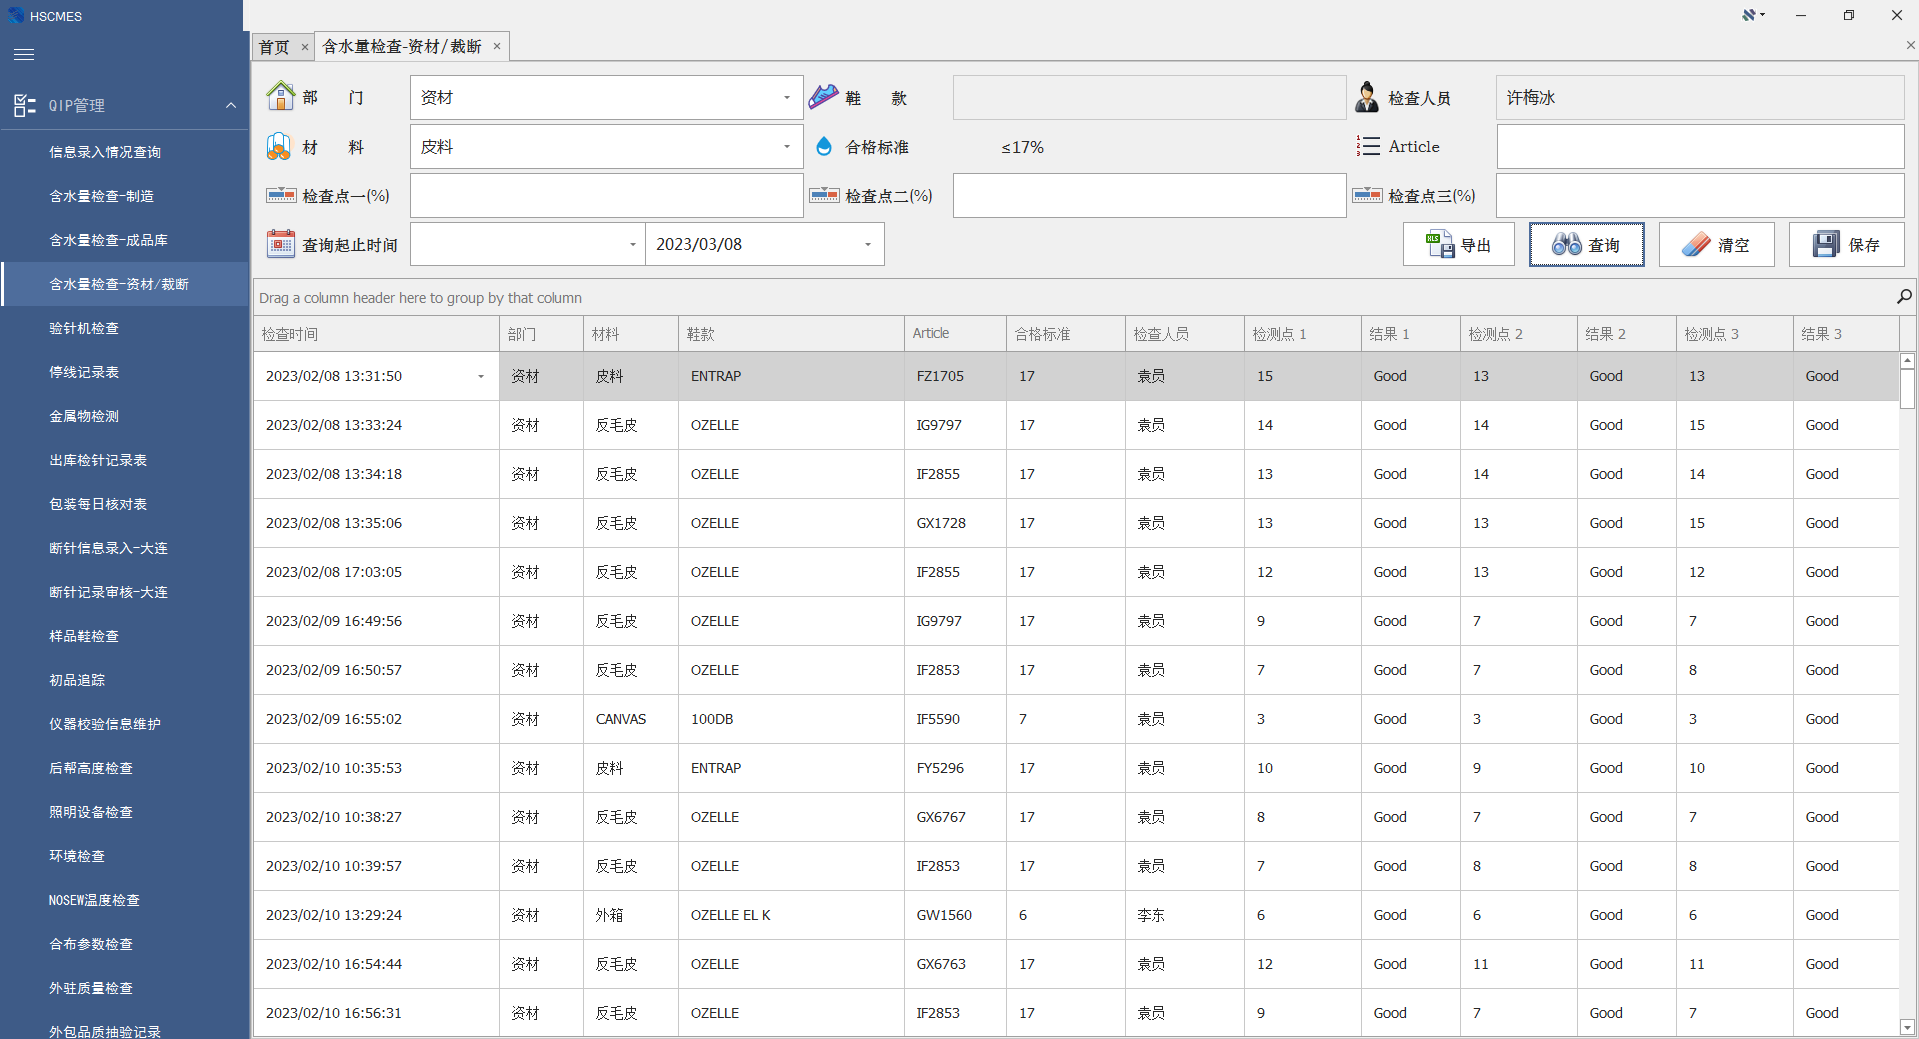Viewport: 1919px width, 1039px height.
Task: Switch to the 首页 tab
Action: 274,47
